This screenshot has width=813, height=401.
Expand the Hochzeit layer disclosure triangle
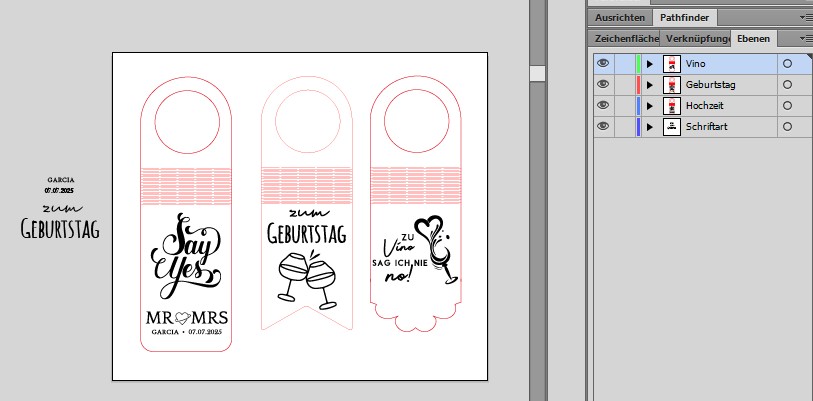[650, 105]
